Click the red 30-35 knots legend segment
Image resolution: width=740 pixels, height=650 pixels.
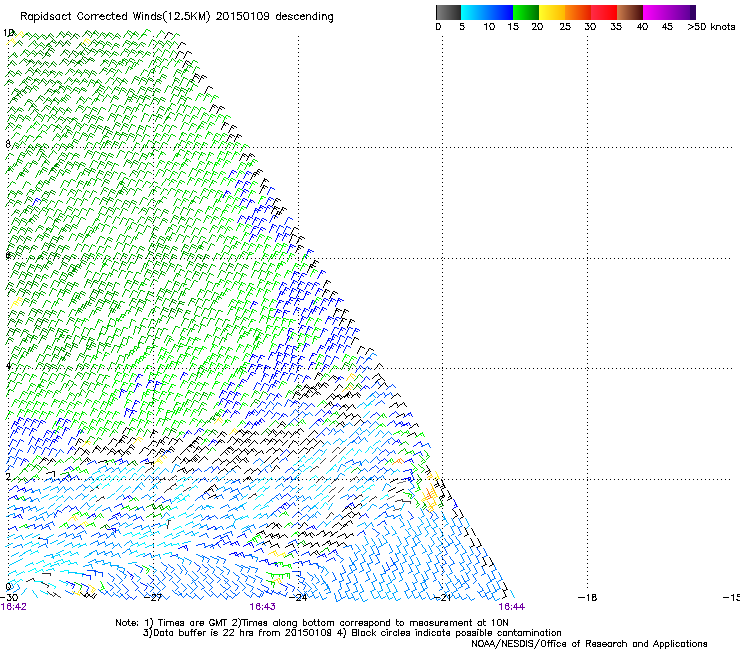tap(604, 12)
